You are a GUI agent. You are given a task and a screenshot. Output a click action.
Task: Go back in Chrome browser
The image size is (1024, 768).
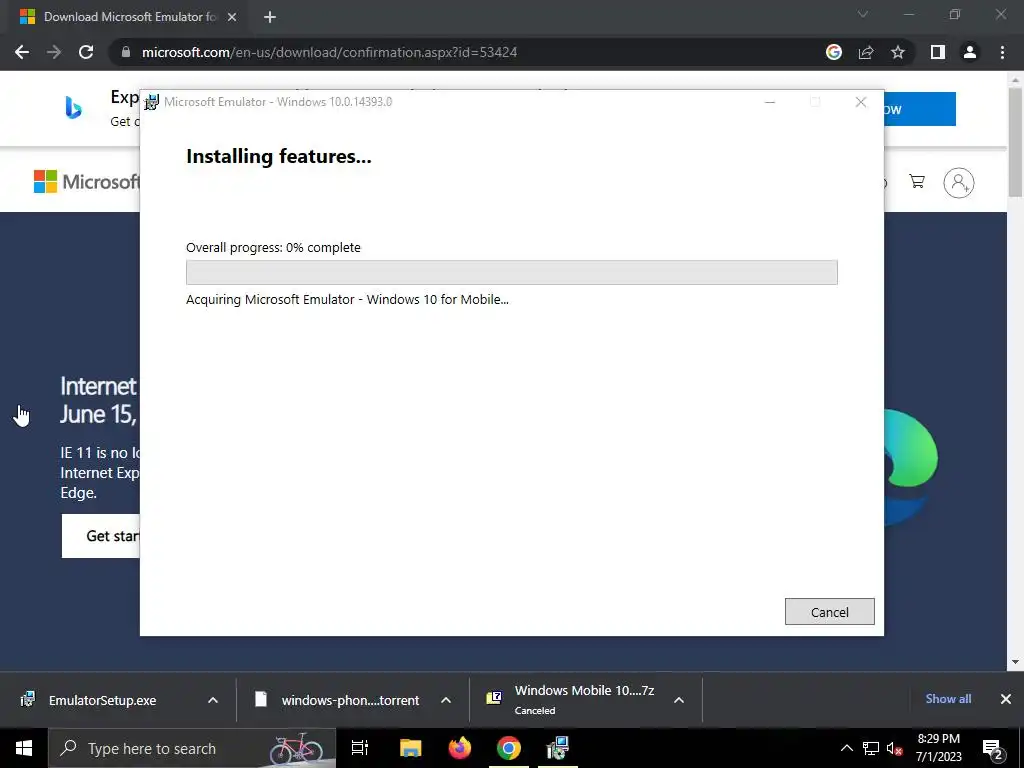(x=22, y=52)
